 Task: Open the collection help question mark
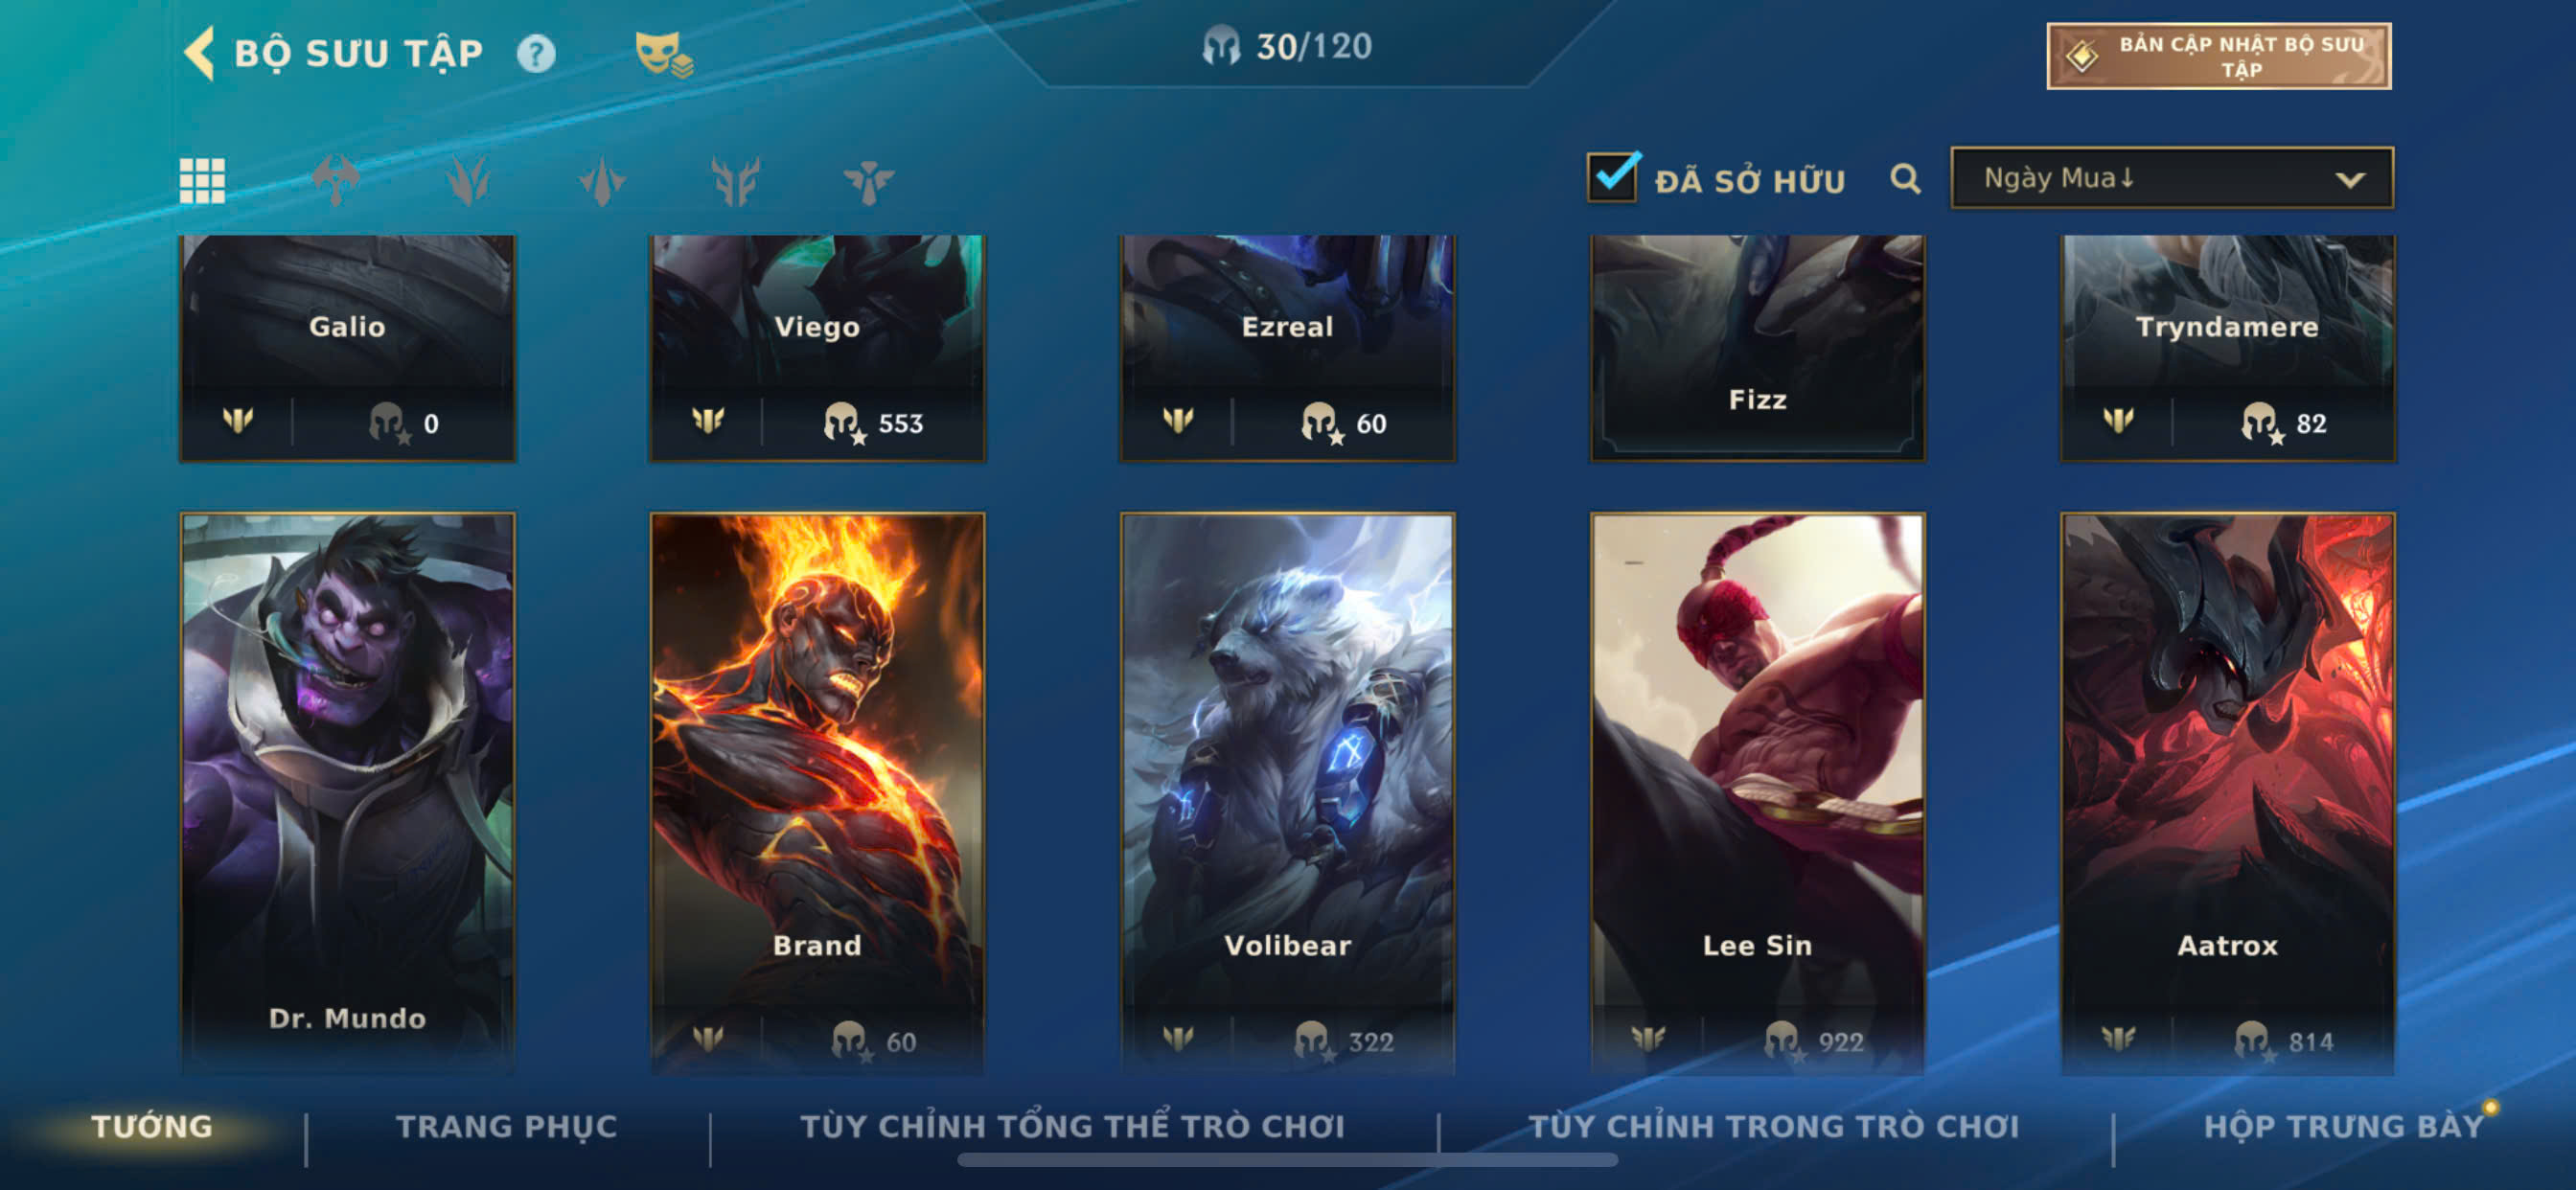pos(536,53)
